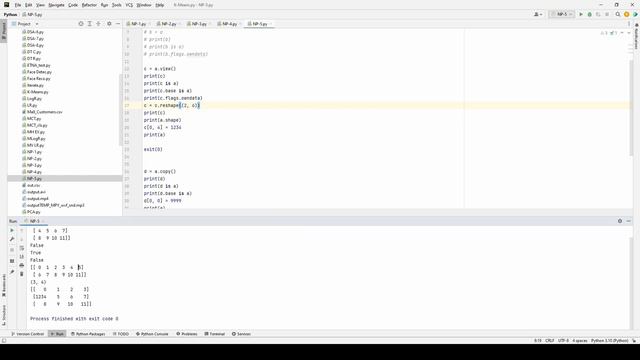Click CRLF line separator in status bar

click(550, 340)
